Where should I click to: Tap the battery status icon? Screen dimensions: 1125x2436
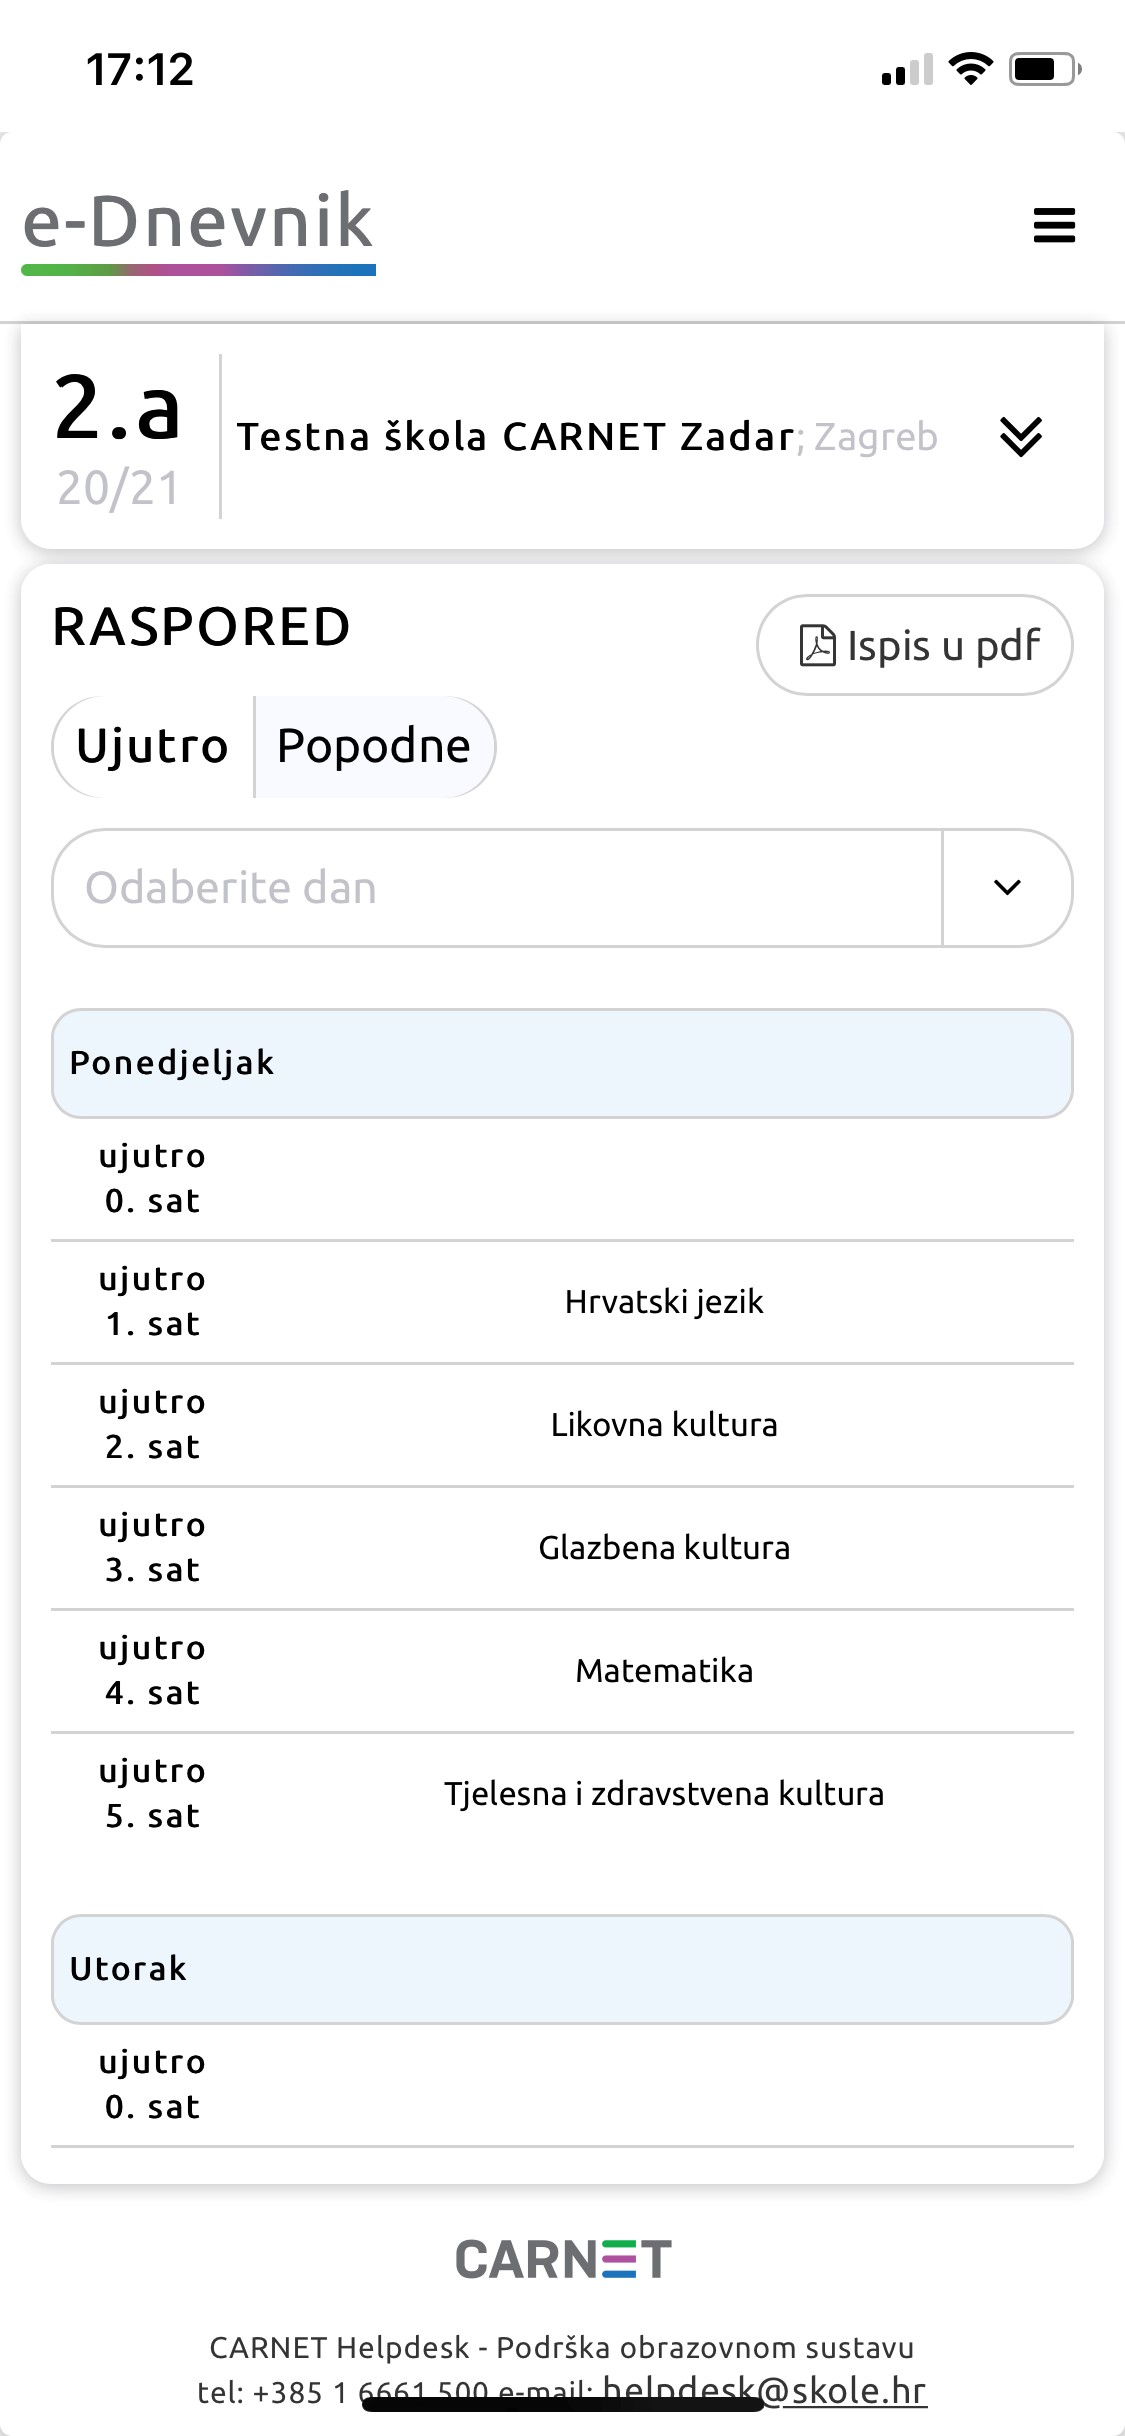coord(1044,69)
